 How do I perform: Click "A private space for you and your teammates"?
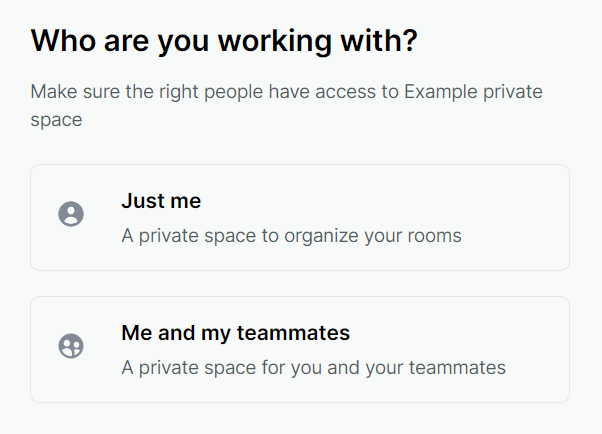[x=313, y=368]
